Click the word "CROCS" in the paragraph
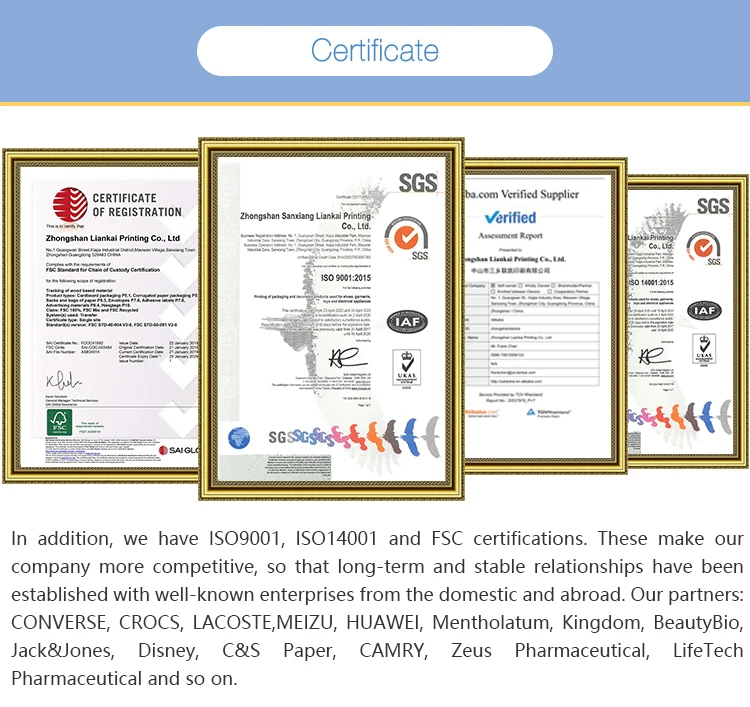This screenshot has height=707, width=750. (151, 622)
